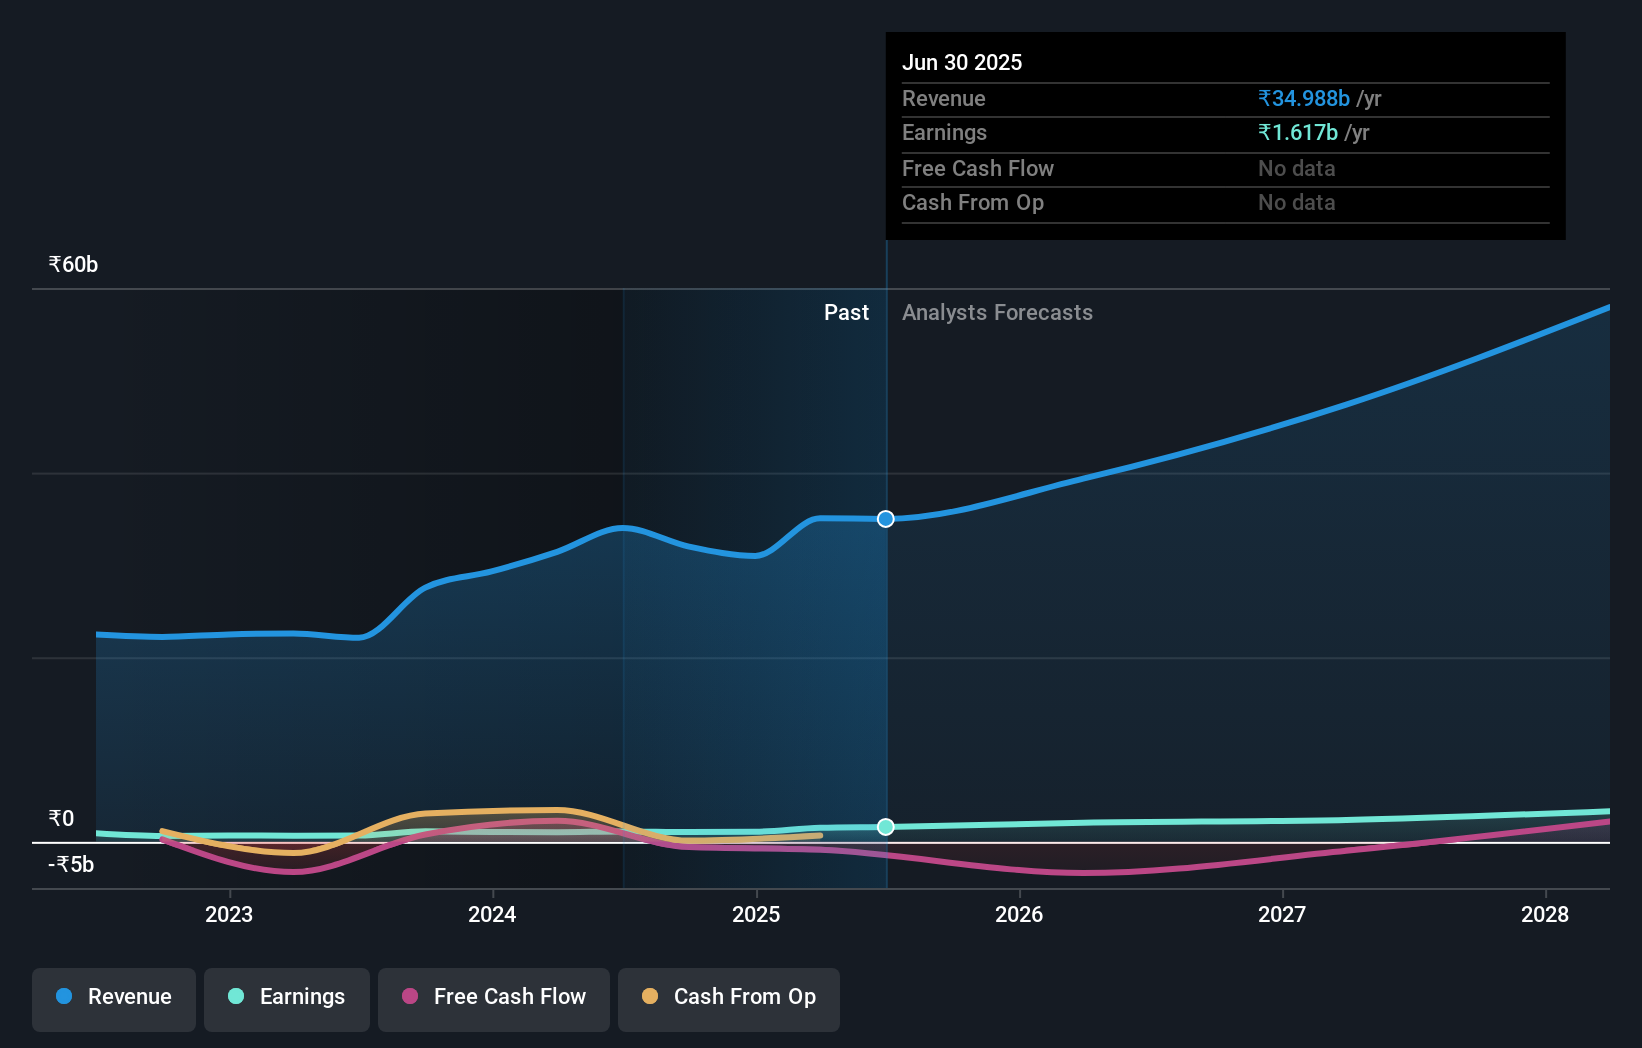Screen dimensions: 1642x1048
Task: Disable the Cash From Op series
Action: tap(728, 997)
